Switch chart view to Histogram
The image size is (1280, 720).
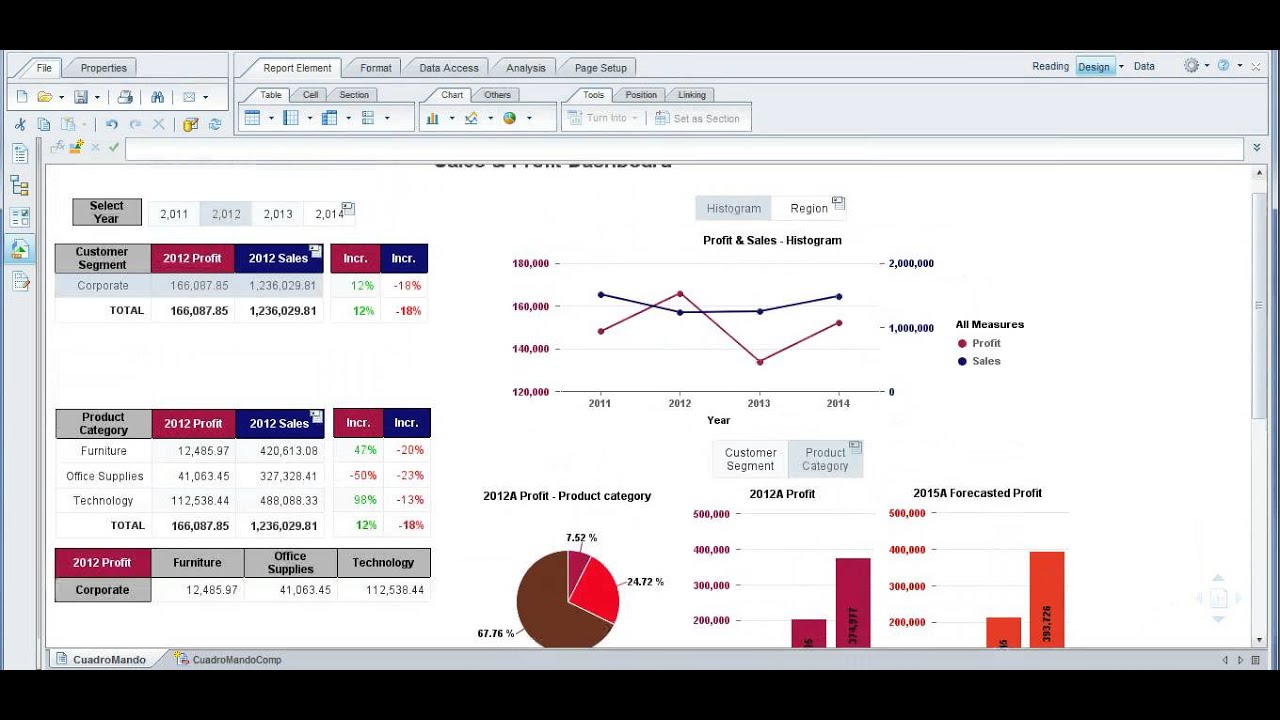click(x=734, y=208)
